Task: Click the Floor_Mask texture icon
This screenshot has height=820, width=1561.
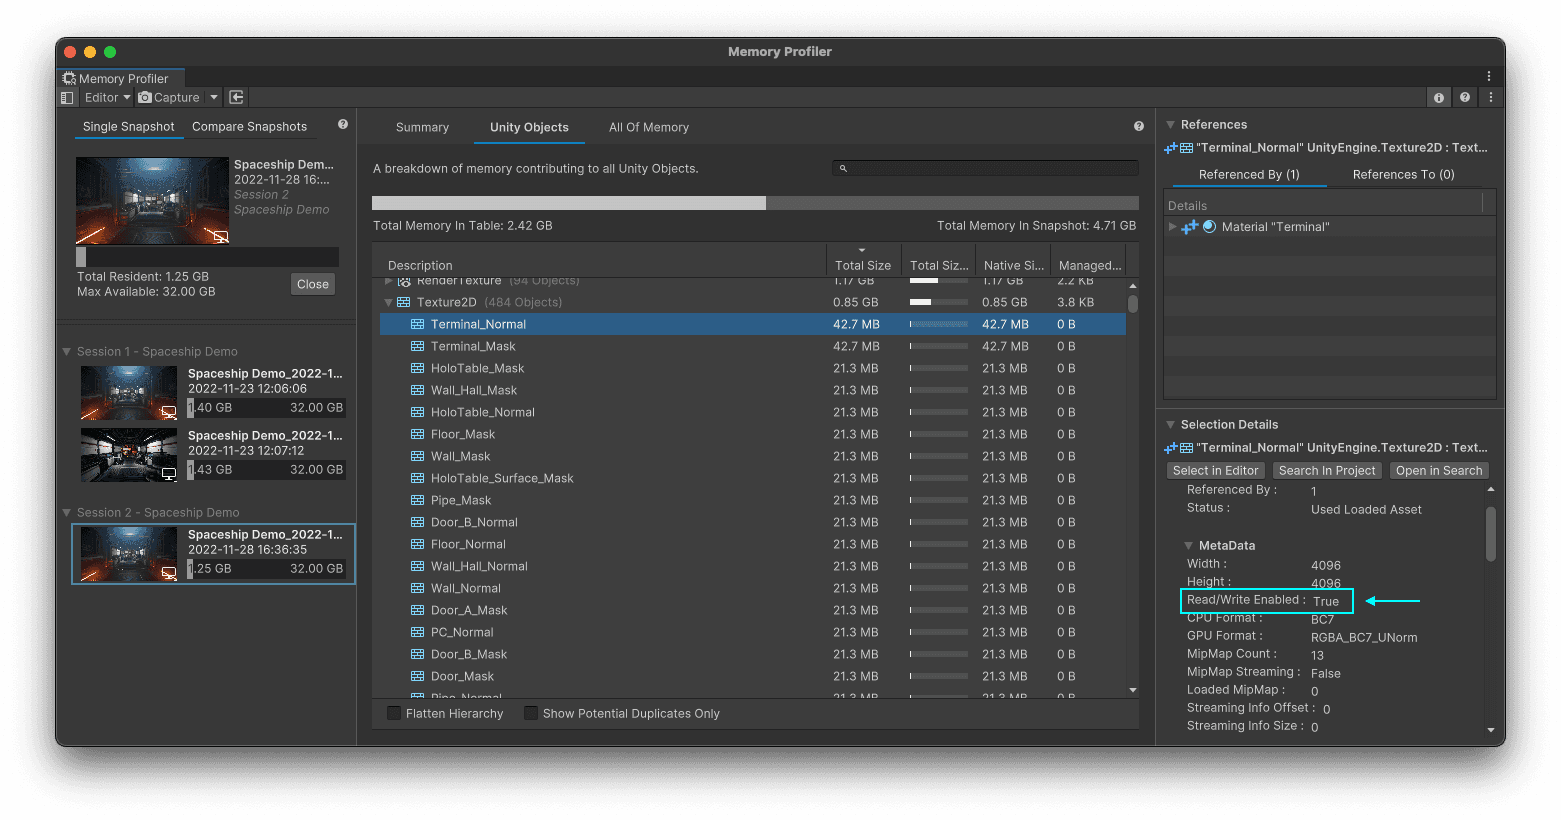Action: (x=417, y=434)
